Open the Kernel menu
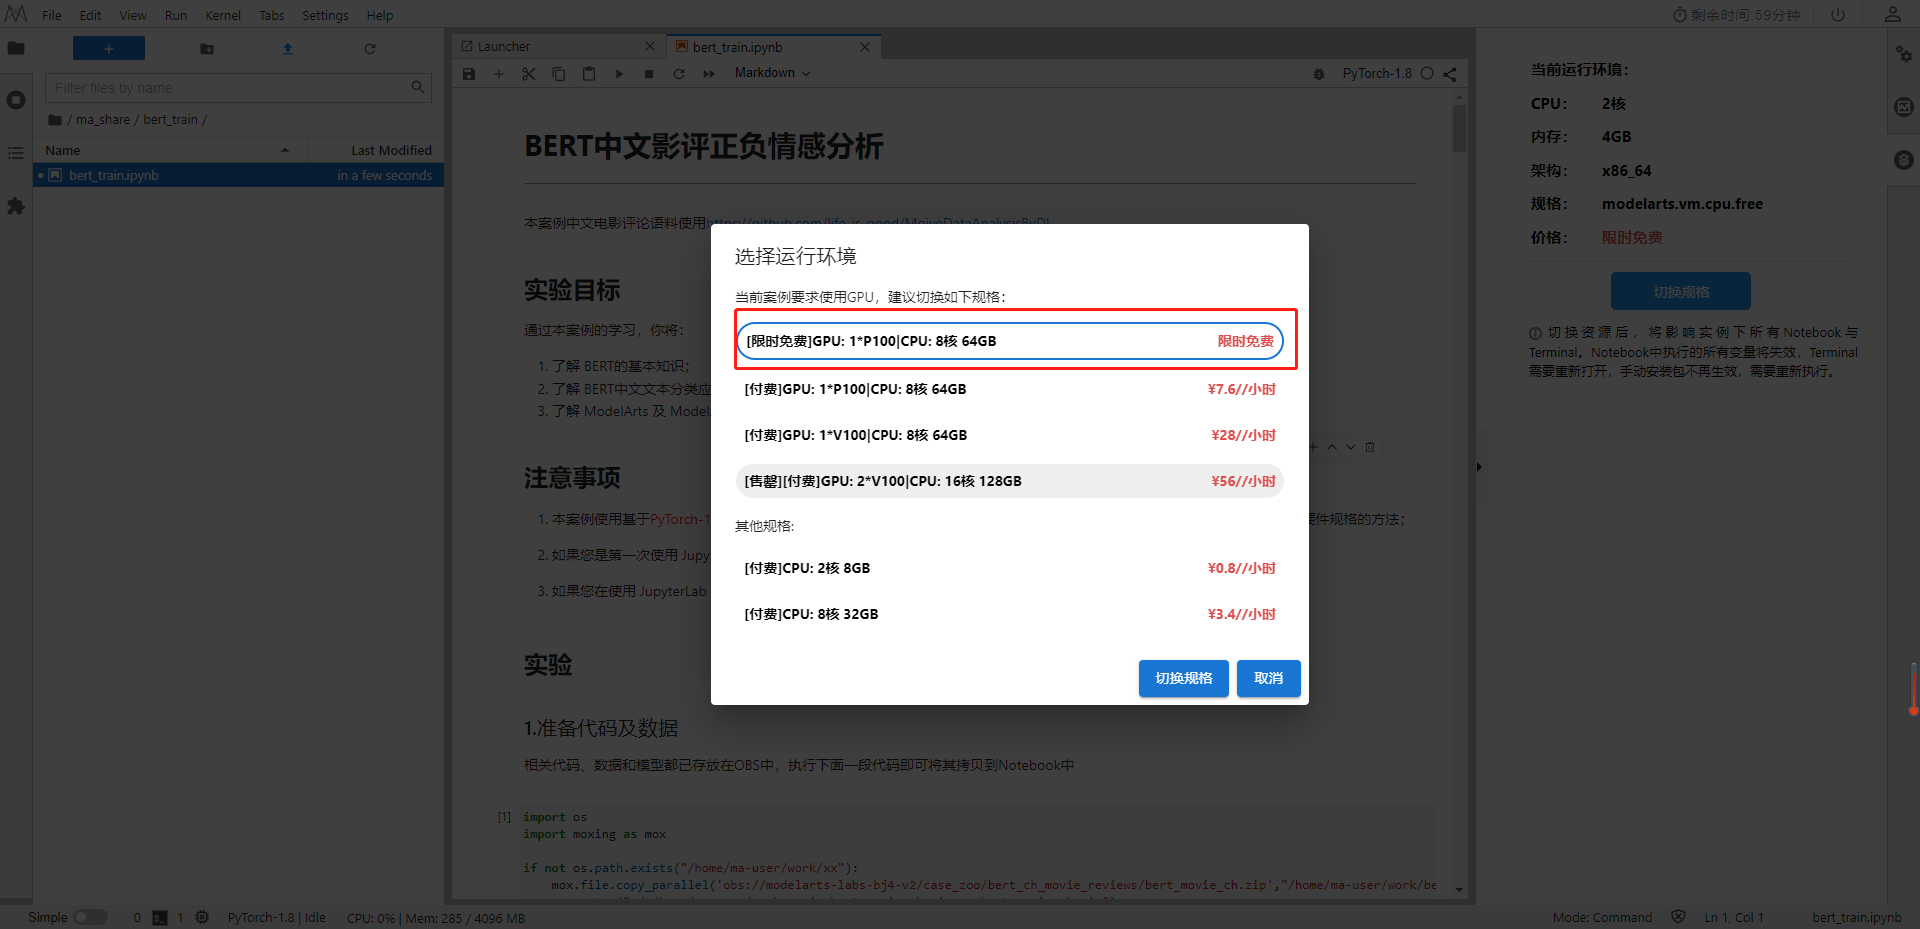1920x929 pixels. (x=222, y=15)
